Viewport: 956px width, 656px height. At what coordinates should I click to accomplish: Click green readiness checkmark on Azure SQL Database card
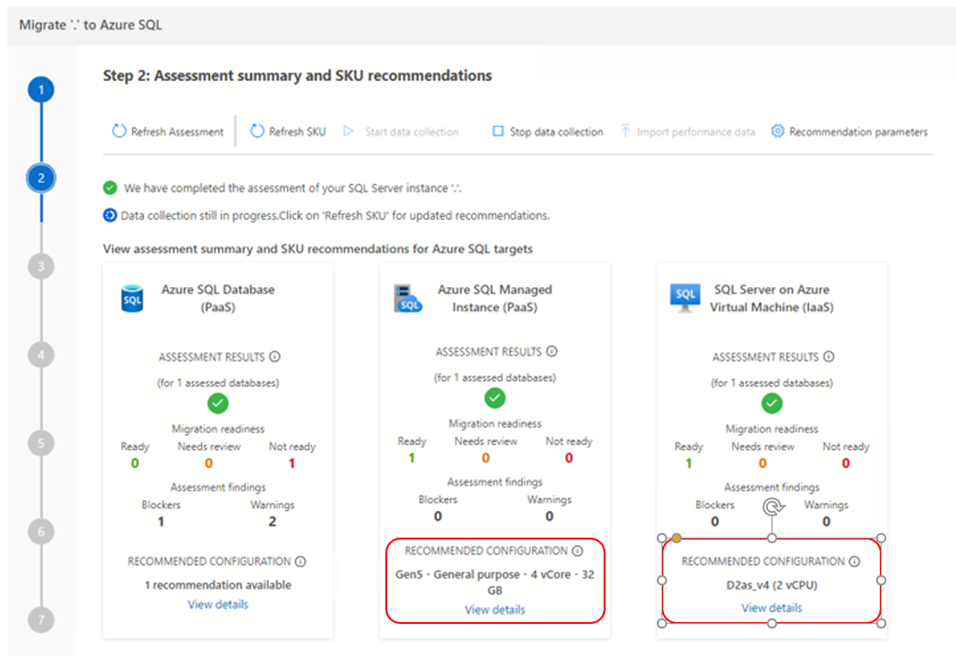click(x=218, y=404)
